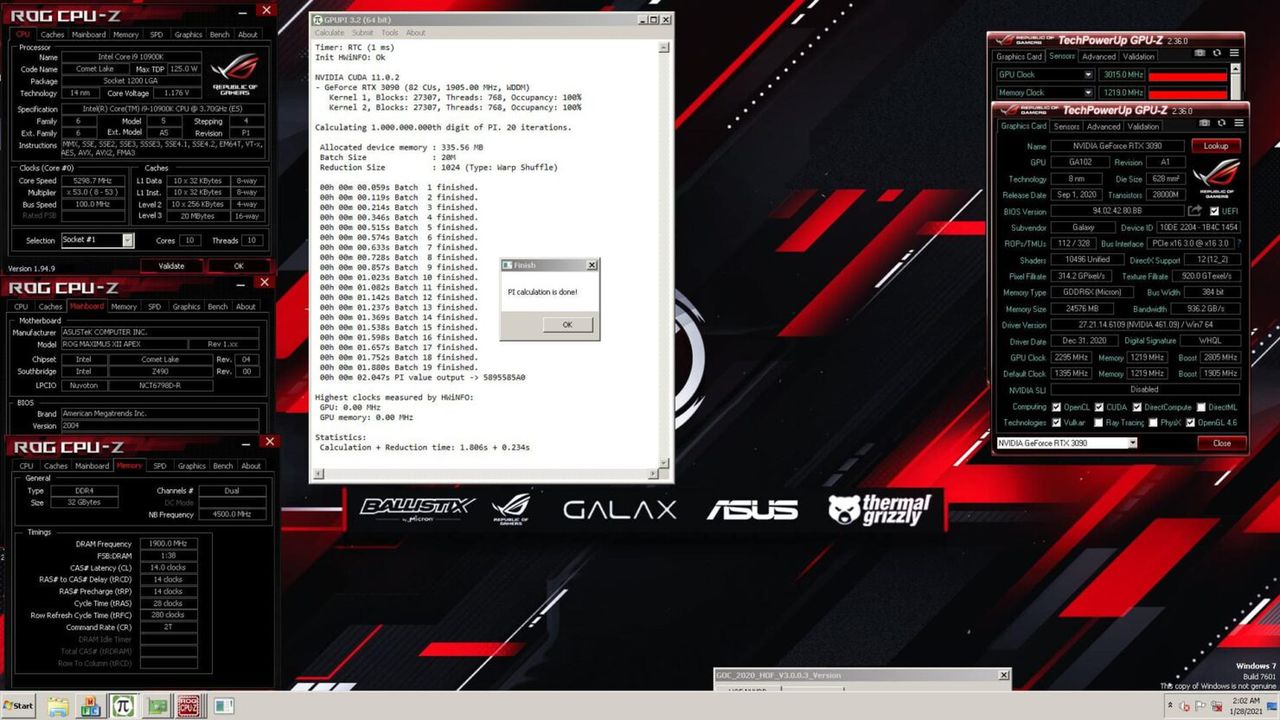Image resolution: width=1280 pixels, height=720 pixels.
Task: Switch to Advanced tab in front GPU-Z window
Action: coord(1103,127)
